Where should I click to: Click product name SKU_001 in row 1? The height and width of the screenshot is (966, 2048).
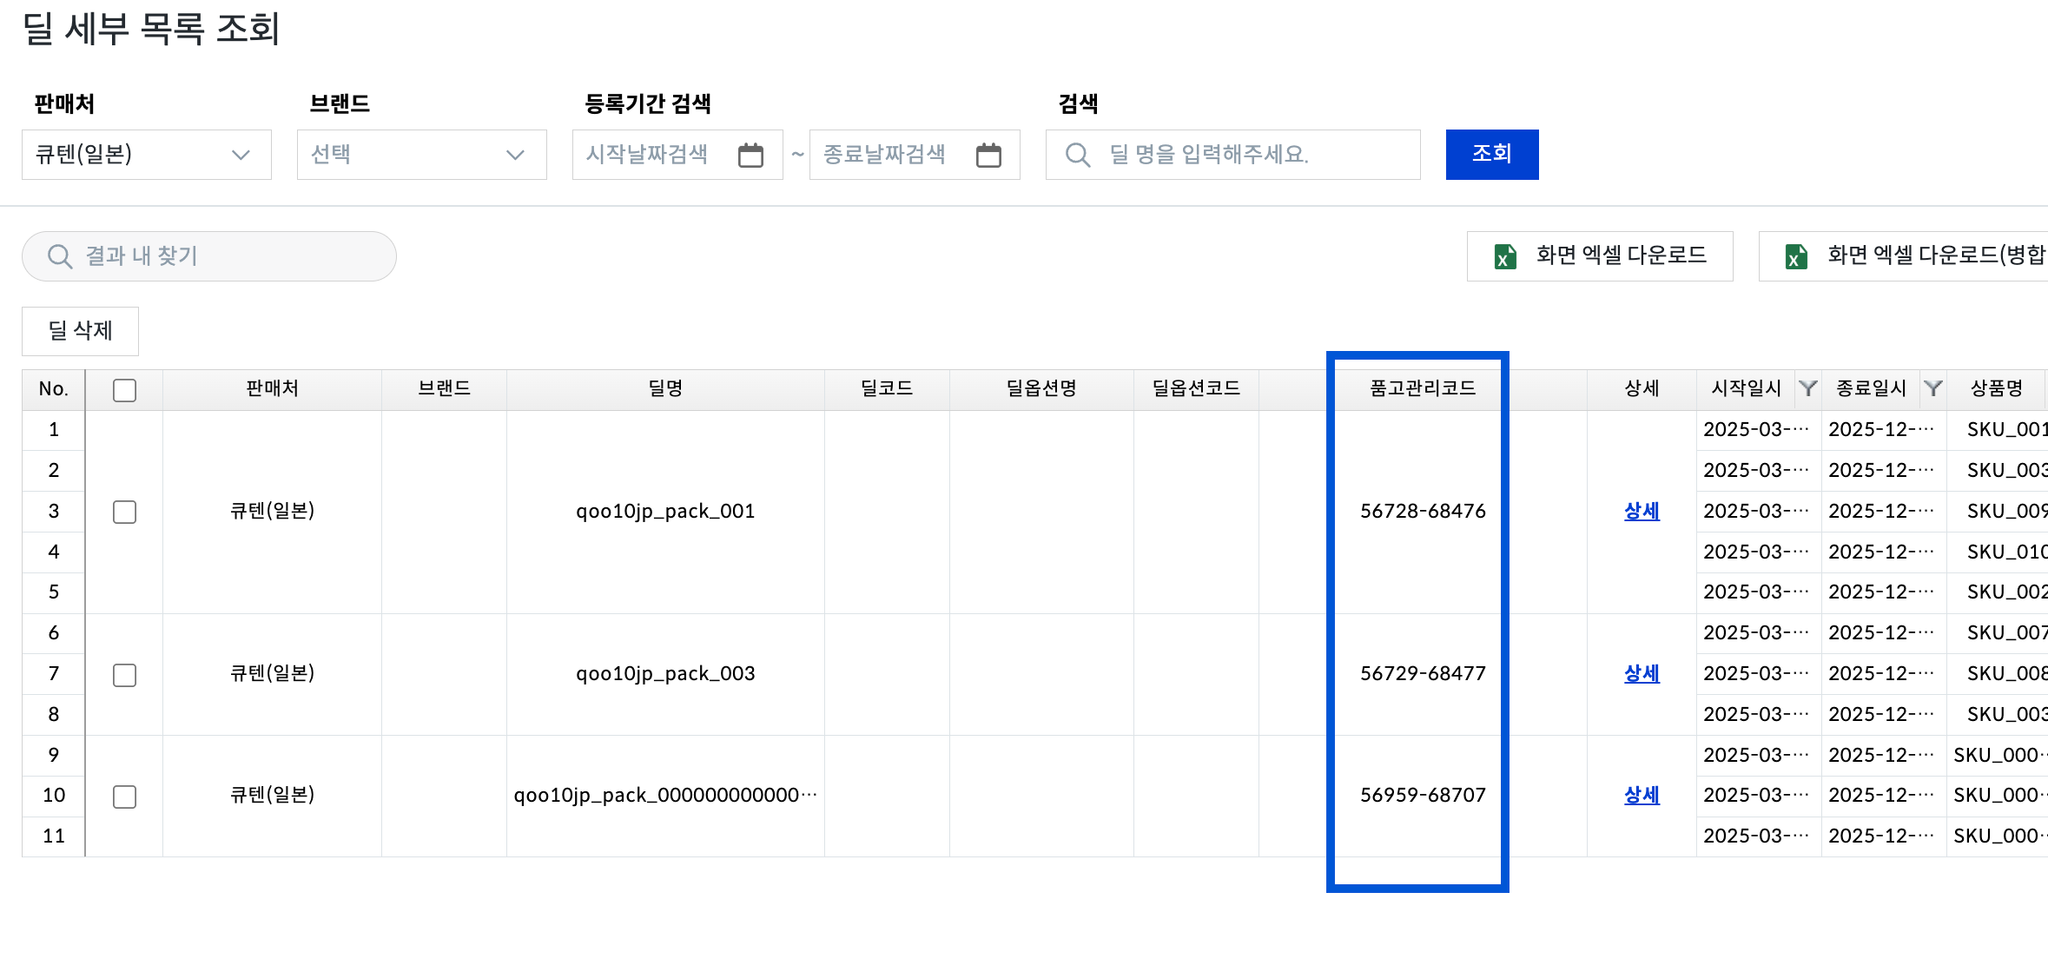click(2007, 430)
